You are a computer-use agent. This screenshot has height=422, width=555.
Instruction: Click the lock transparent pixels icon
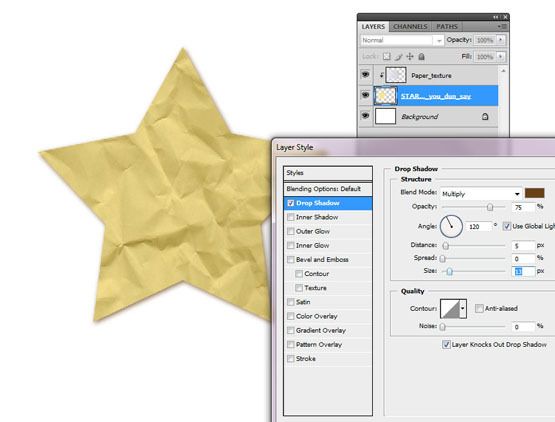[x=387, y=57]
